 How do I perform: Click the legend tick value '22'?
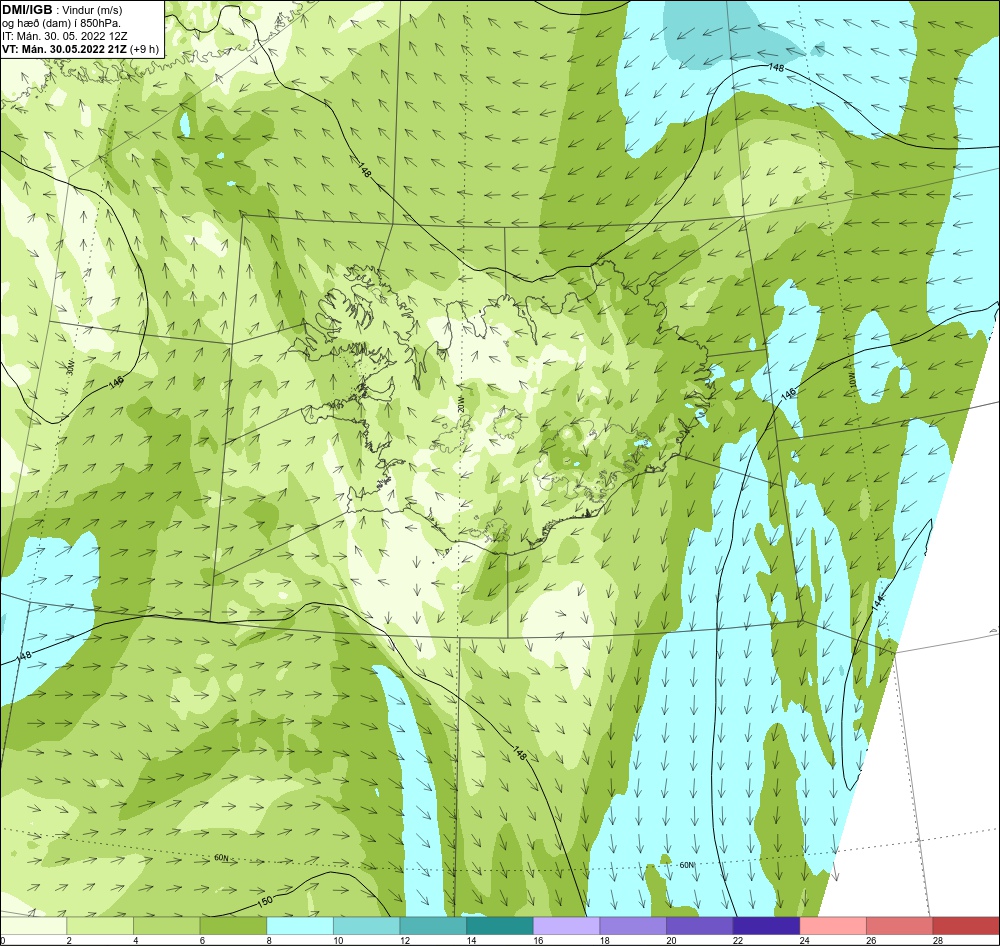click(738, 940)
